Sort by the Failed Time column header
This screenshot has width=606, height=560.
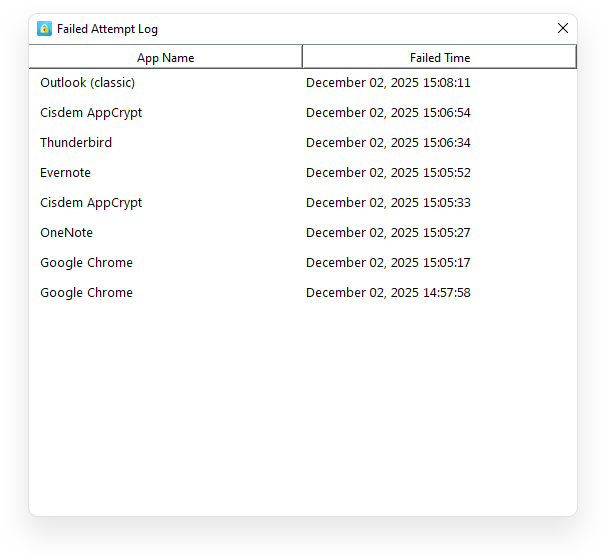click(440, 58)
